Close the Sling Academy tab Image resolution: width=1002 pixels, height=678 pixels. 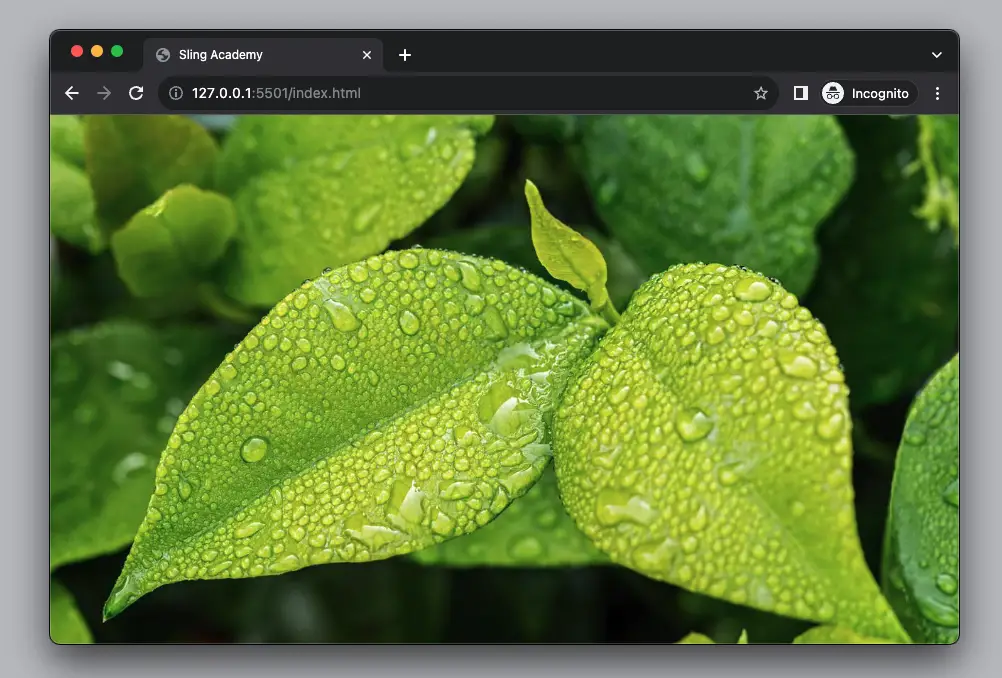(x=367, y=55)
